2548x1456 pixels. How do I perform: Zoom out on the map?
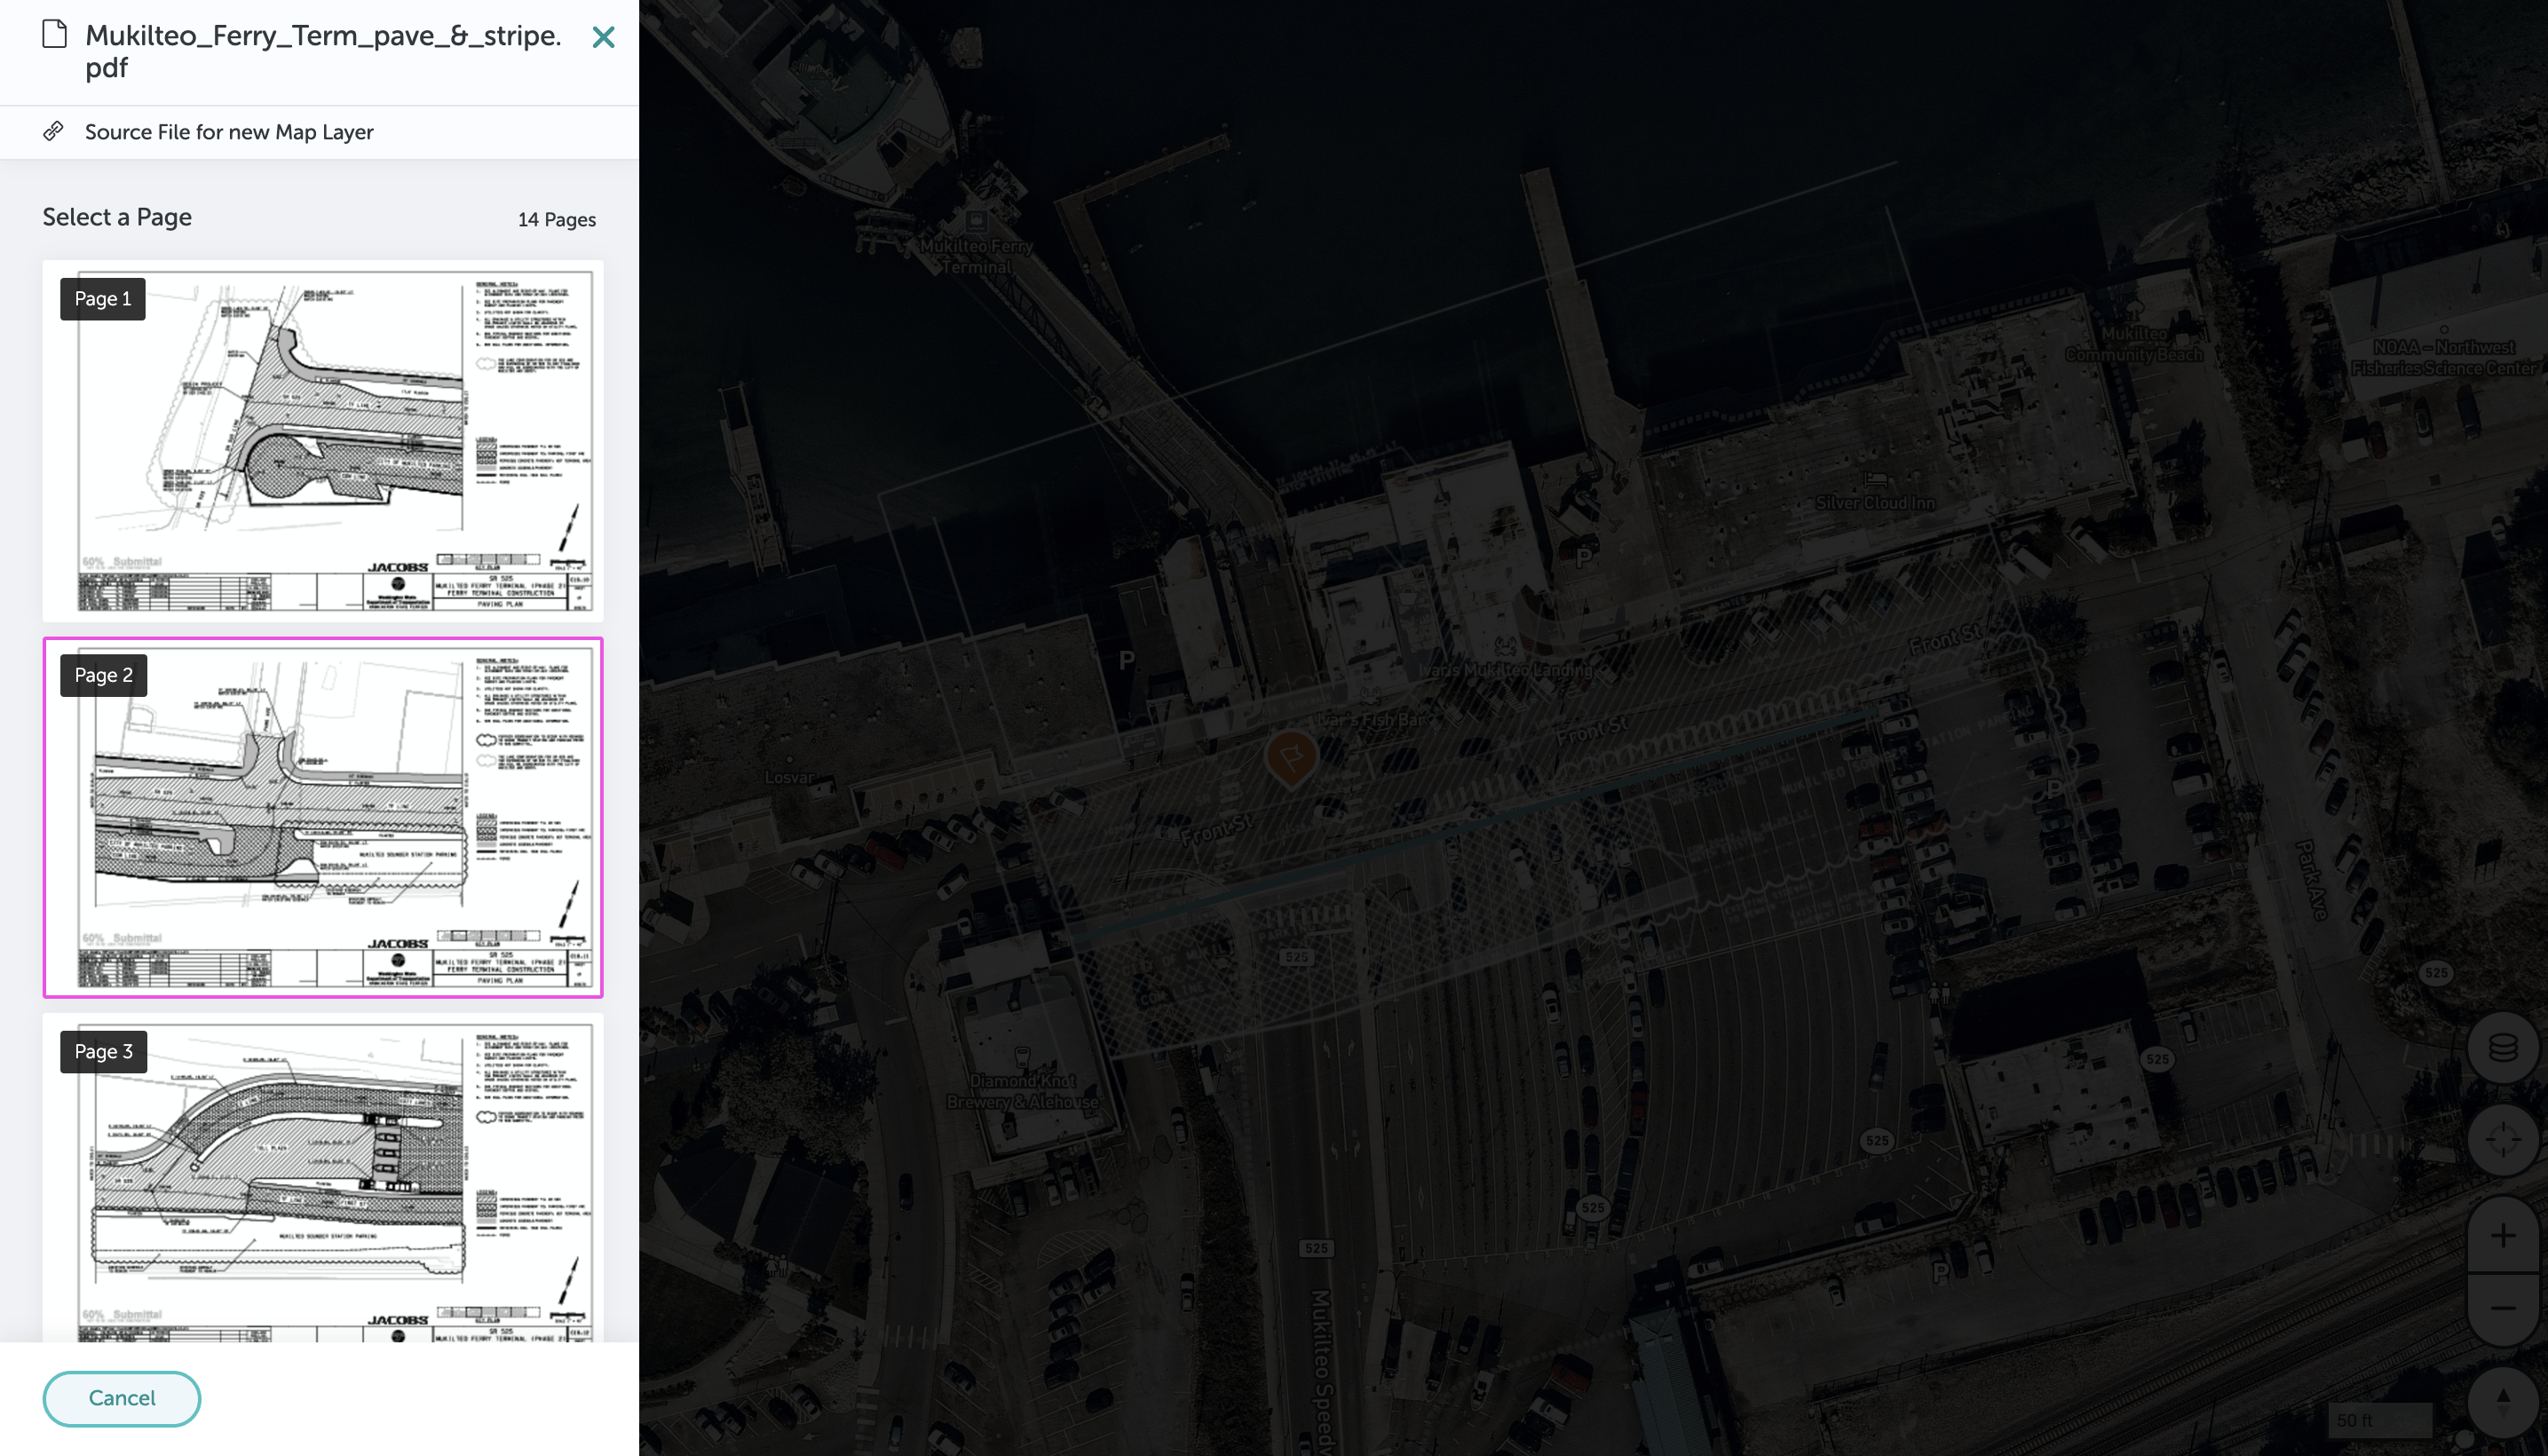tap(2503, 1308)
